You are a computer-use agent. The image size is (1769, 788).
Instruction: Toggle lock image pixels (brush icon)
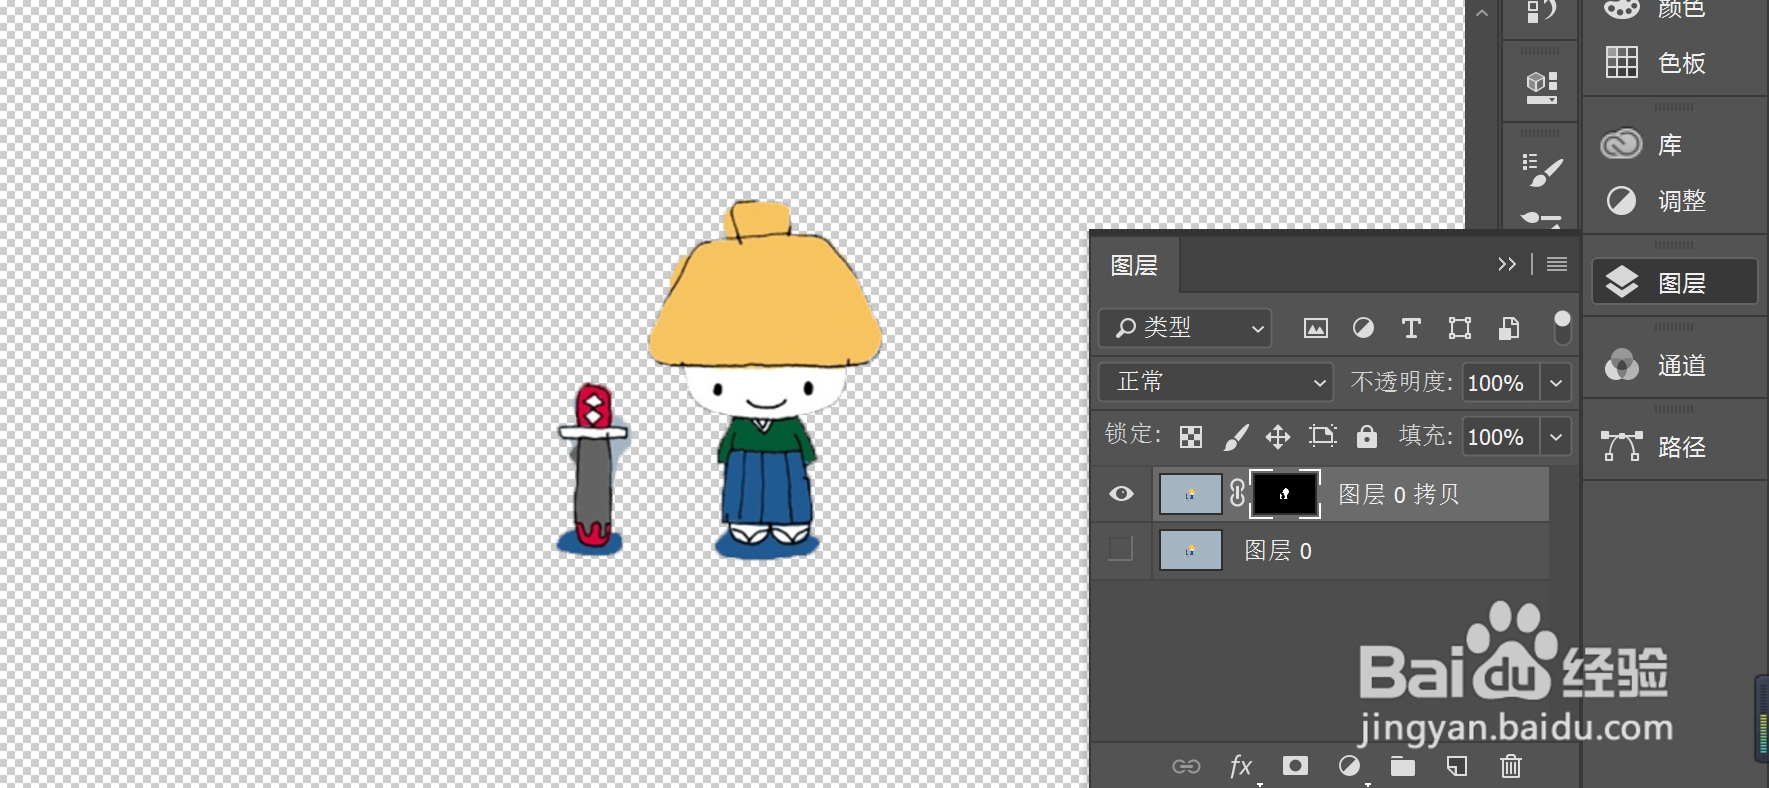click(1236, 437)
